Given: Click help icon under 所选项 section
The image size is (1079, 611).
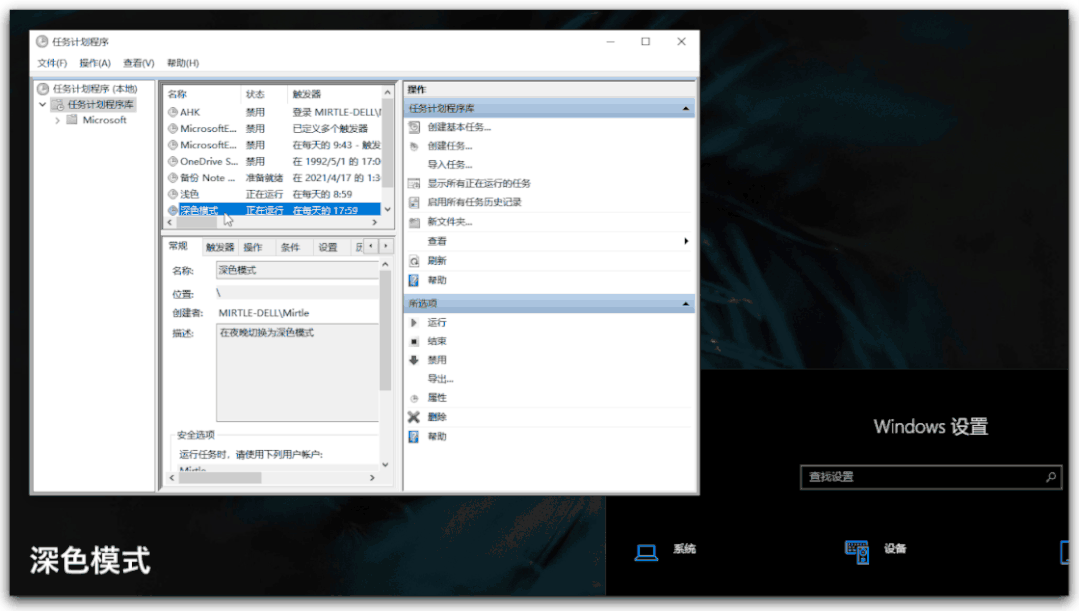Looking at the screenshot, I should [x=414, y=437].
